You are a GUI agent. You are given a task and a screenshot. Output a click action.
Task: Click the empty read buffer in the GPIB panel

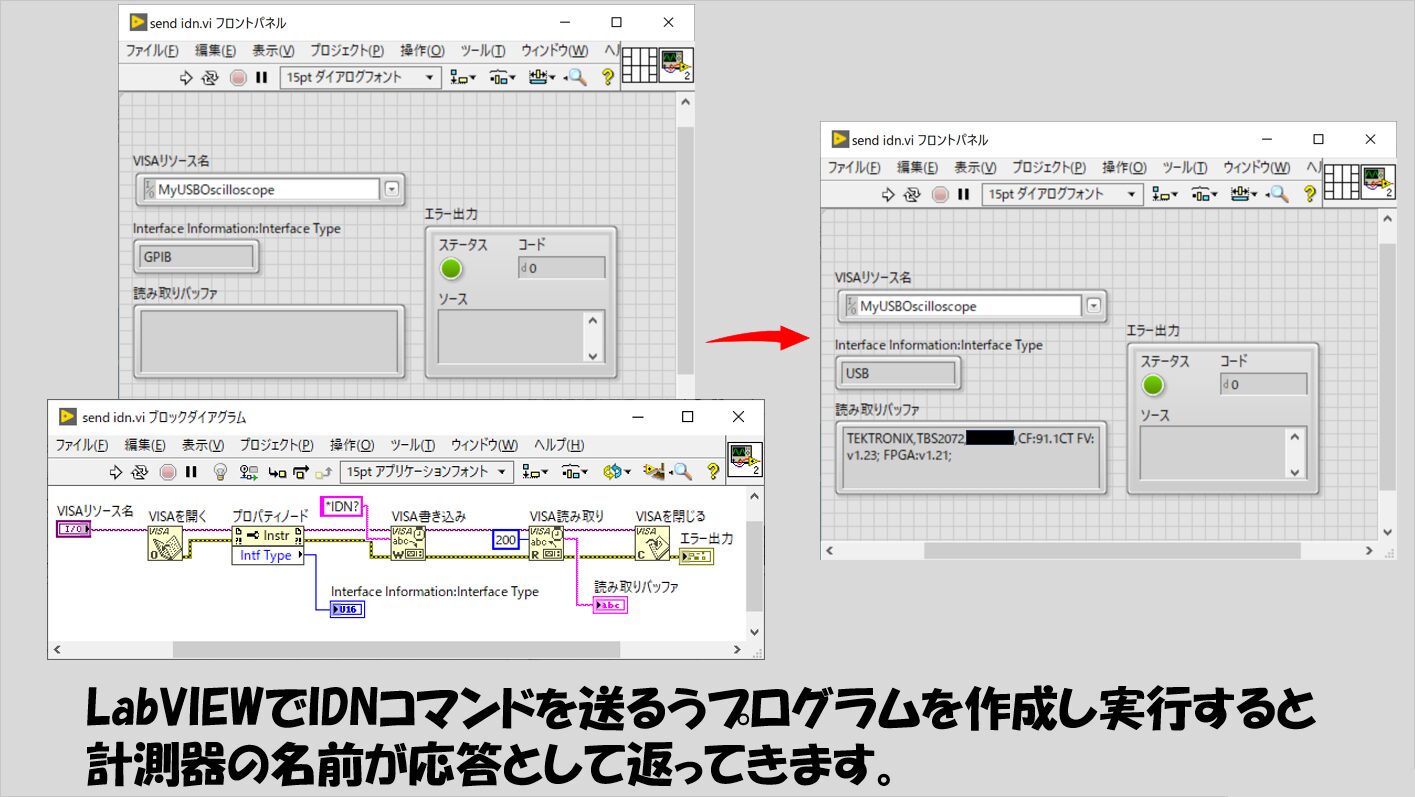click(x=270, y=342)
